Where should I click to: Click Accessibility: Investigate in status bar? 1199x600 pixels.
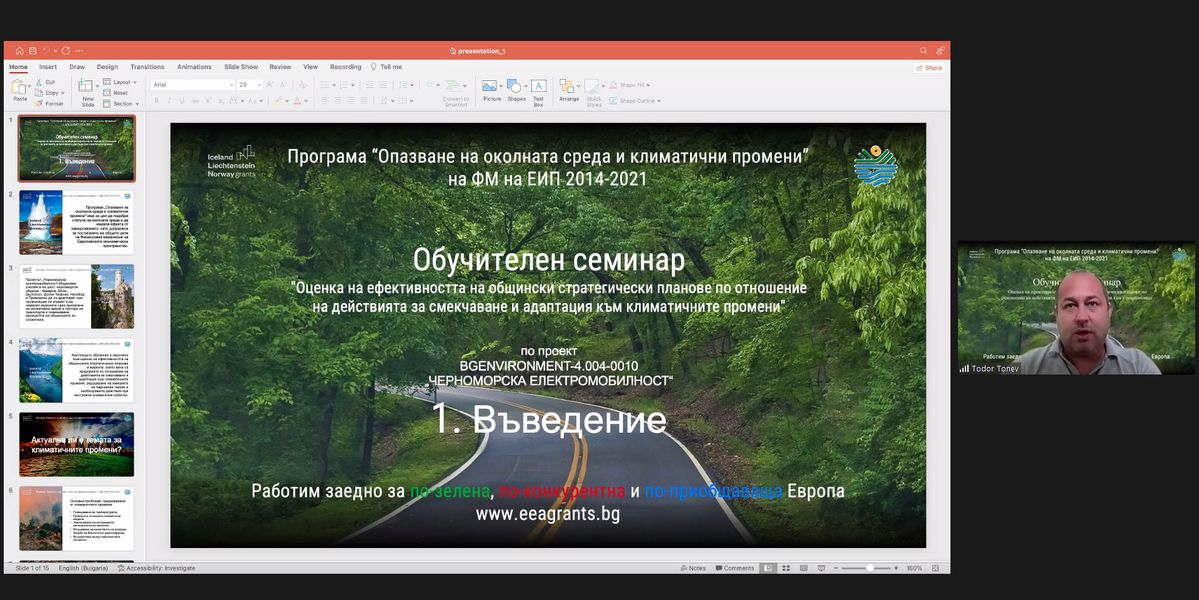click(x=157, y=568)
